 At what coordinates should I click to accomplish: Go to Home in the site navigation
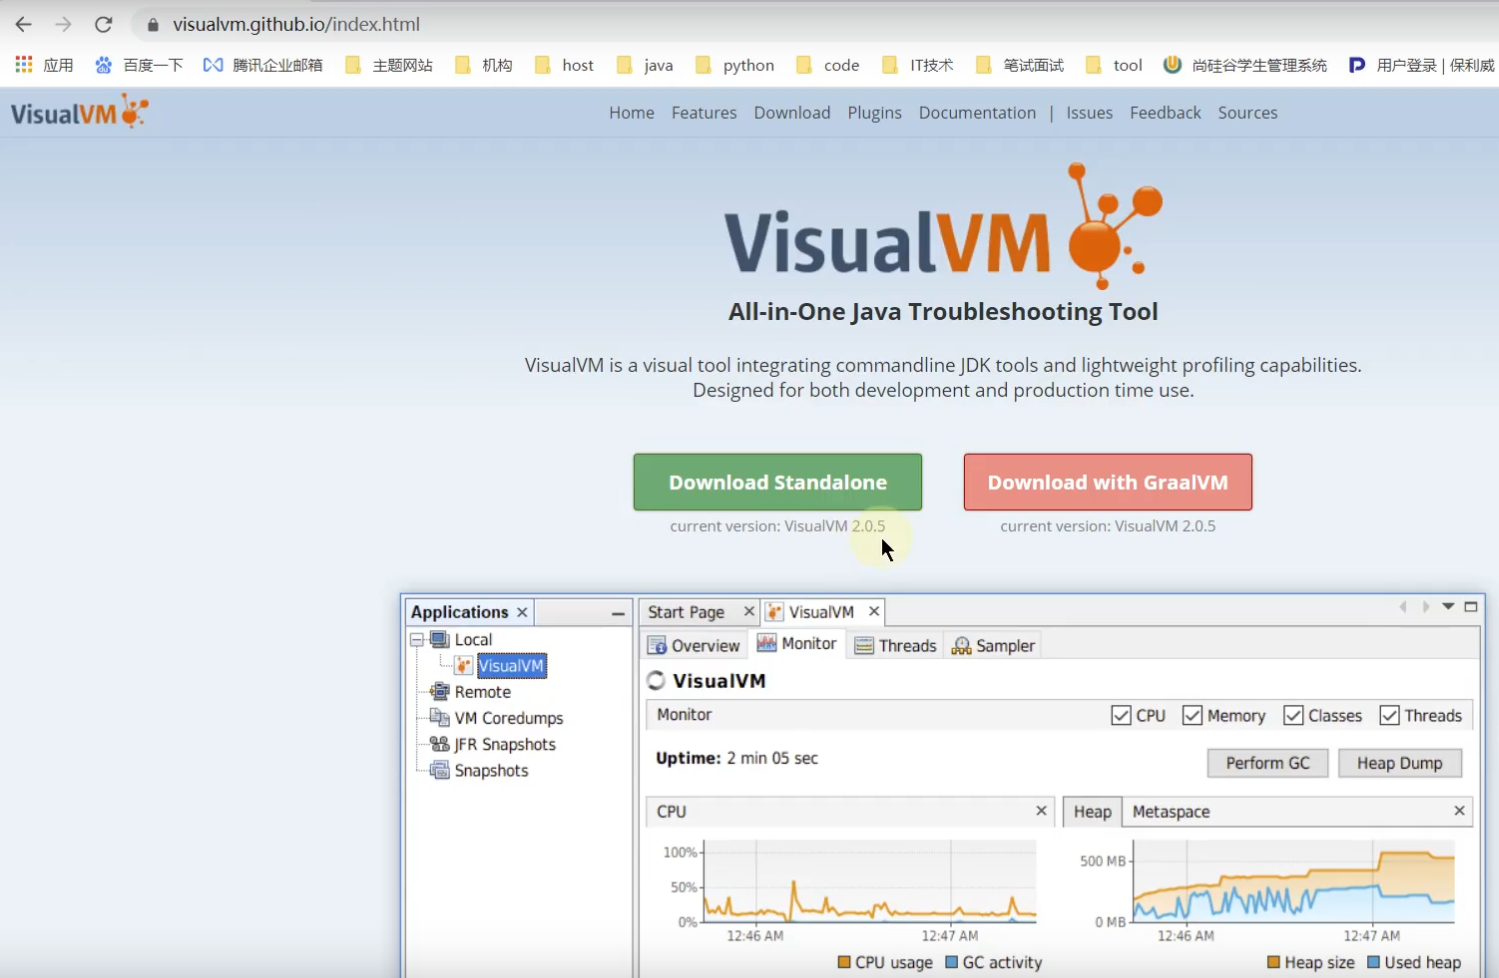[x=632, y=113]
